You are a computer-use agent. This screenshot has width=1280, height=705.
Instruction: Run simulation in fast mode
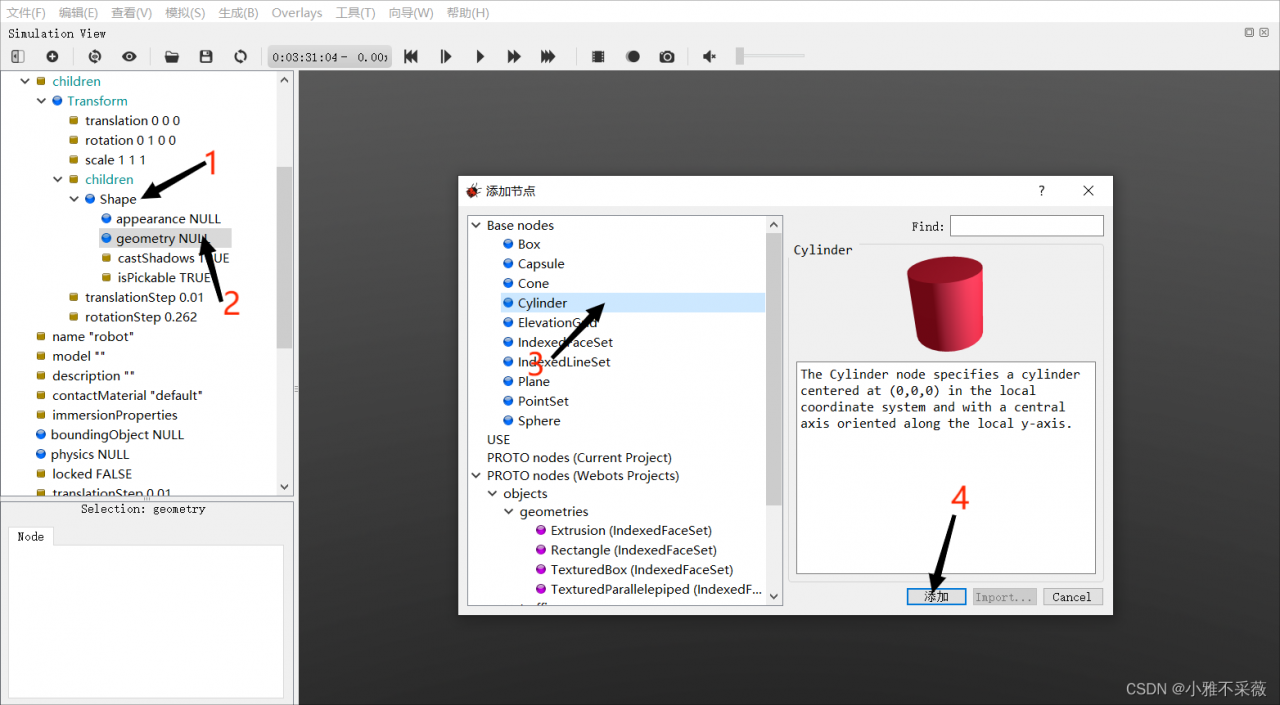click(x=514, y=57)
